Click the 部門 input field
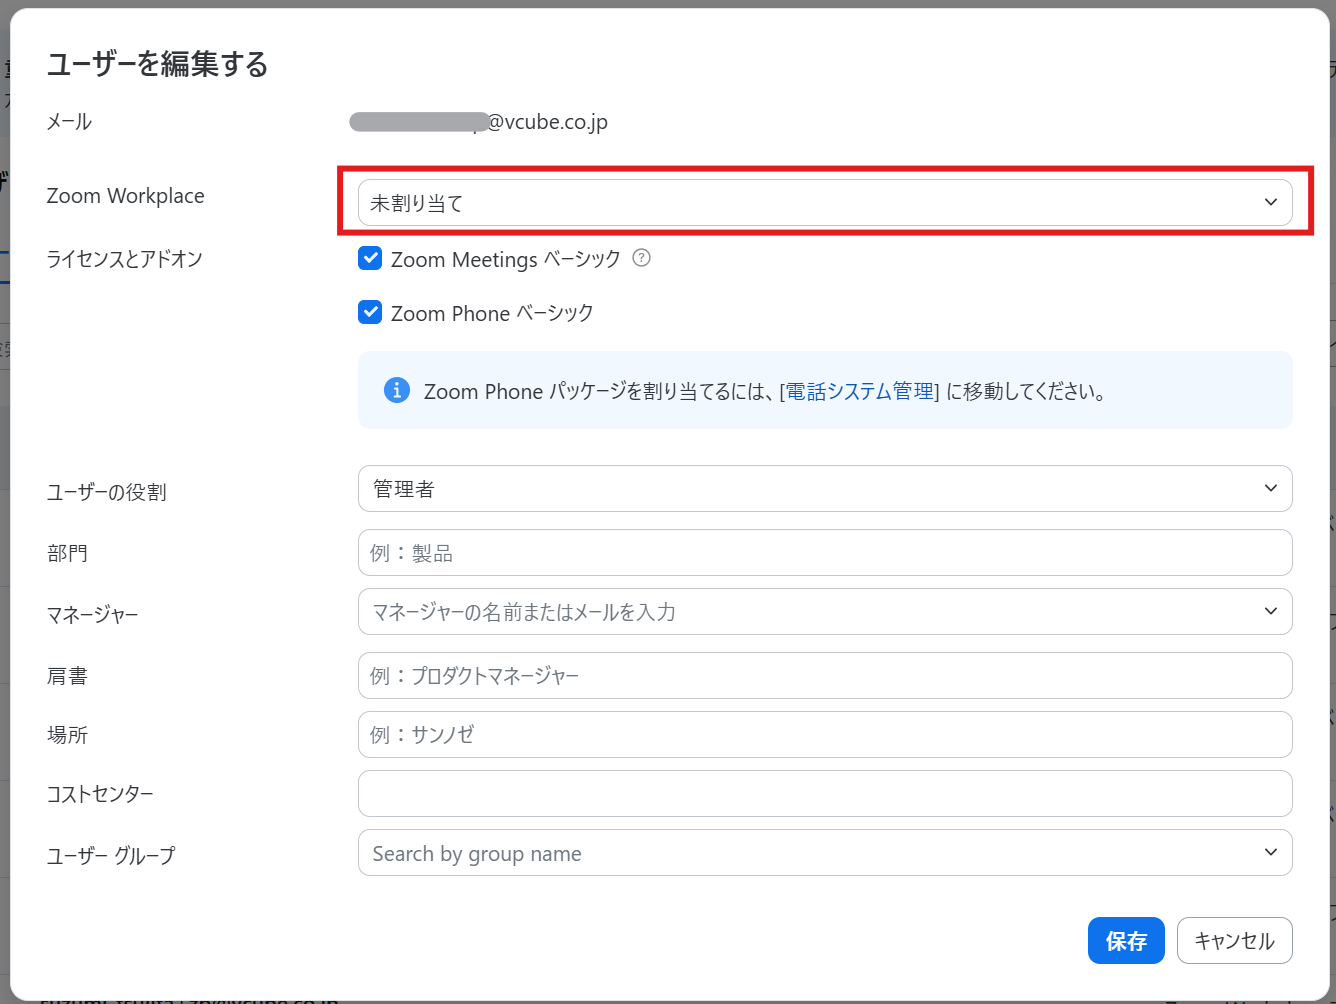The height and width of the screenshot is (1004, 1336). point(825,553)
